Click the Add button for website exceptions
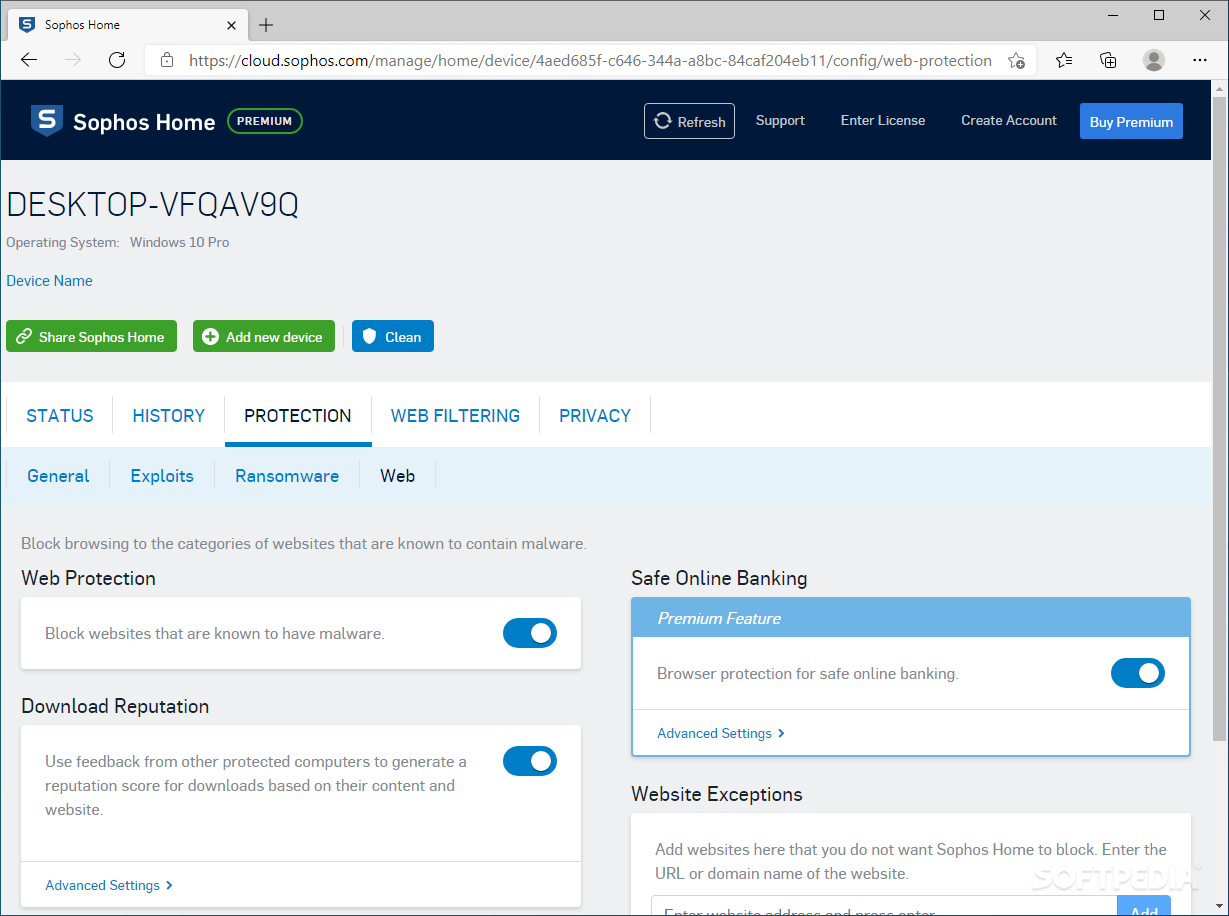 coord(1144,906)
